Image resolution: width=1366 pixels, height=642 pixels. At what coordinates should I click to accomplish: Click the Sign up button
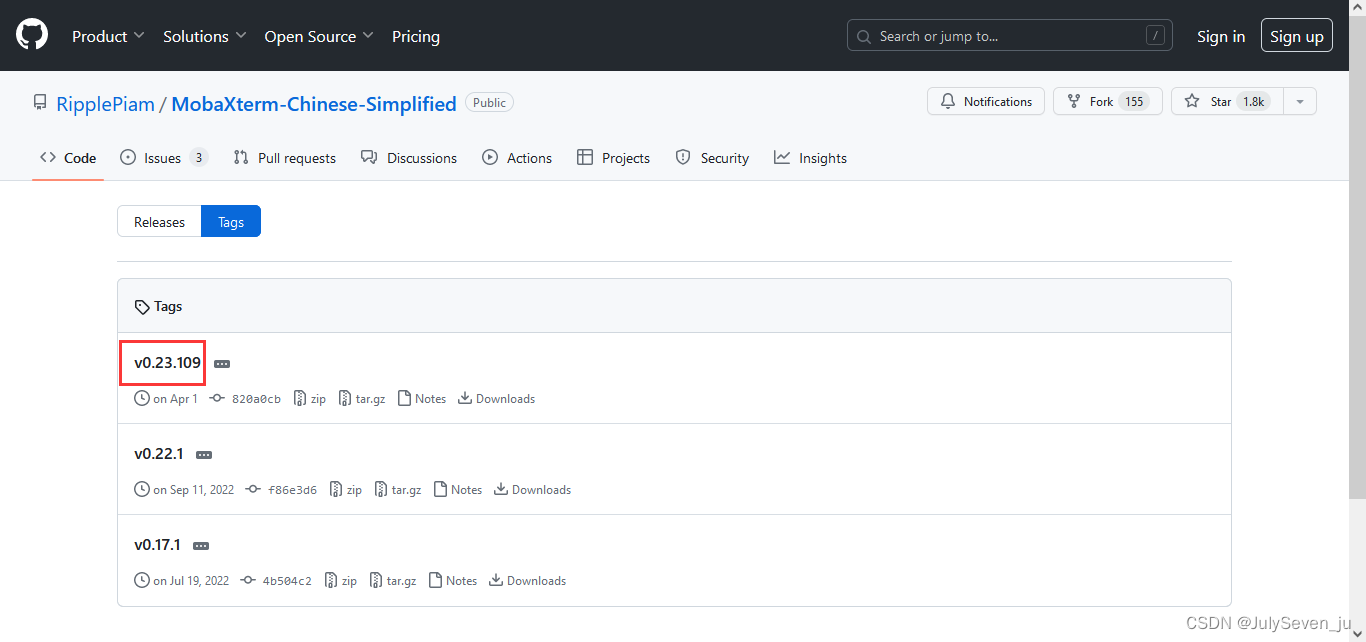click(x=1297, y=36)
